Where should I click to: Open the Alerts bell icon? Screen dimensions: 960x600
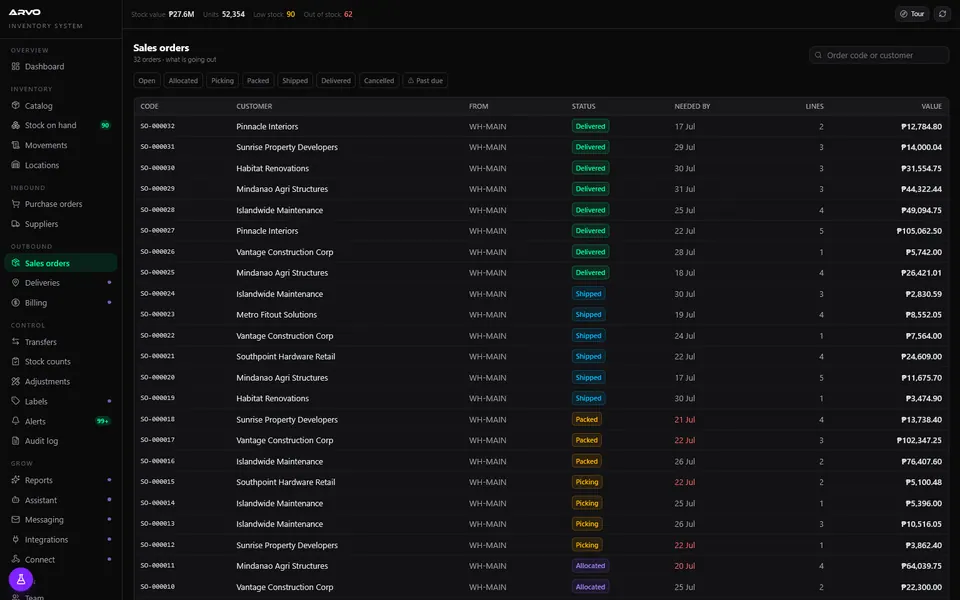[16, 421]
